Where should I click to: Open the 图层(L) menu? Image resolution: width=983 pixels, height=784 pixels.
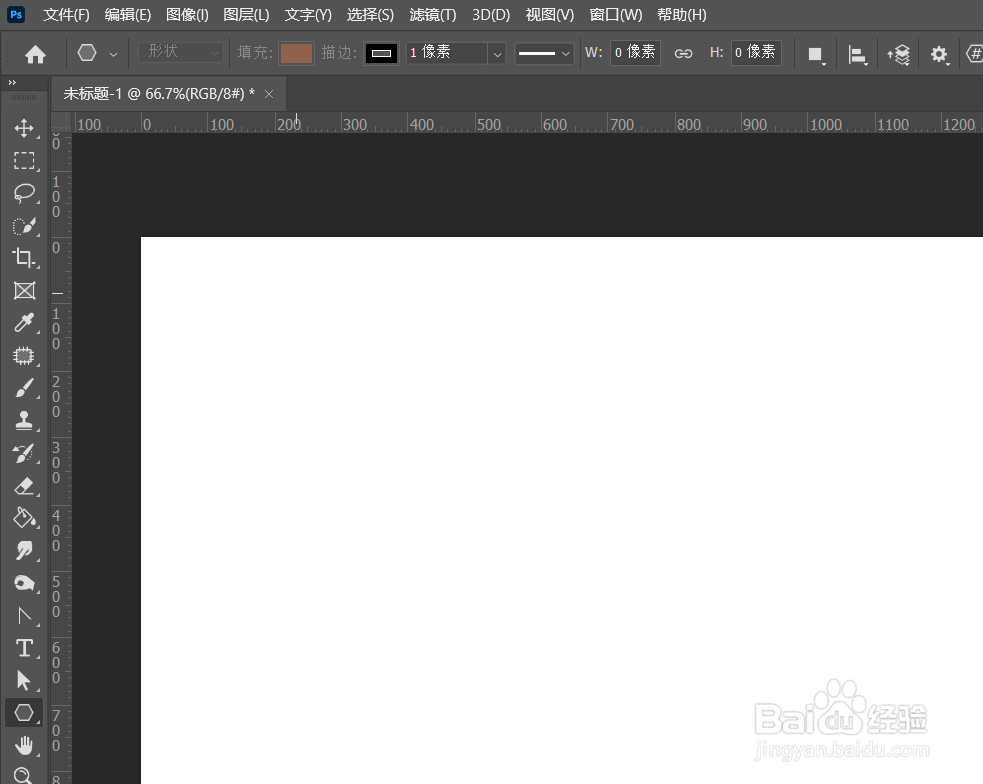[x=246, y=14]
